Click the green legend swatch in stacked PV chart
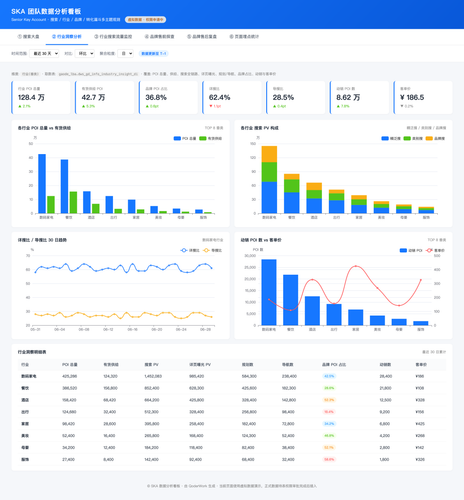The height and width of the screenshot is (500, 464). (407, 138)
